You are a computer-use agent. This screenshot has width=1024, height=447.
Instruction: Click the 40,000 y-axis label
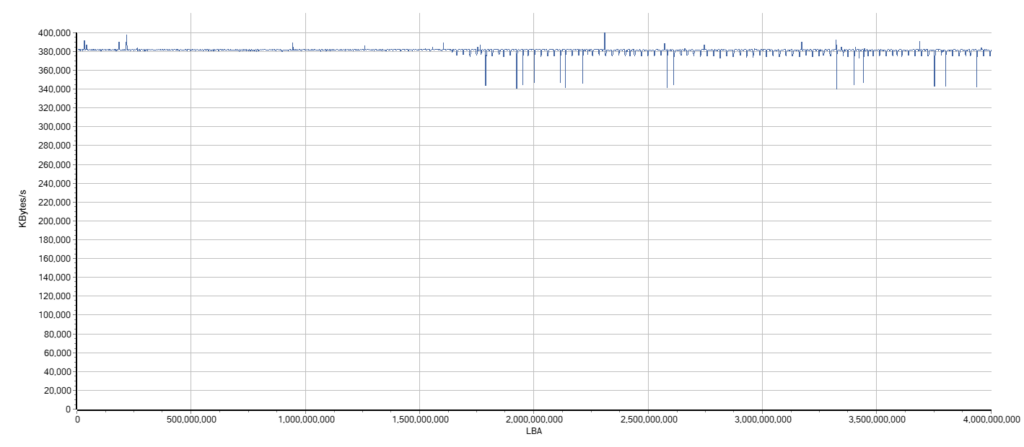coord(57,372)
